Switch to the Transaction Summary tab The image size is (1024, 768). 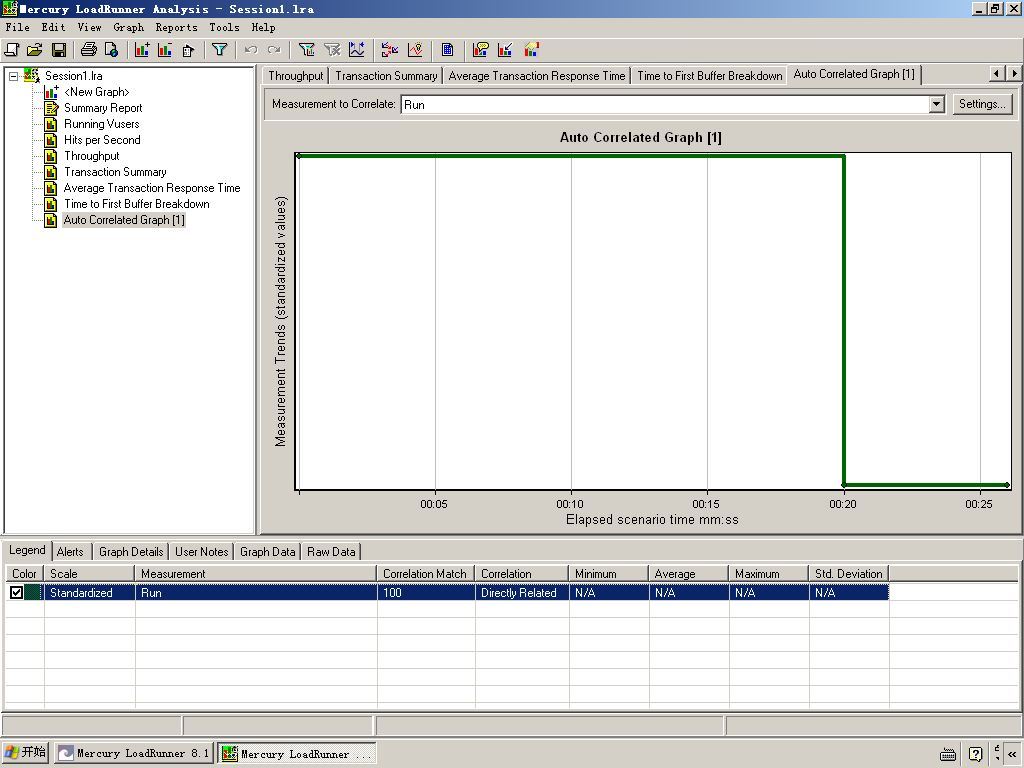[x=386, y=76]
